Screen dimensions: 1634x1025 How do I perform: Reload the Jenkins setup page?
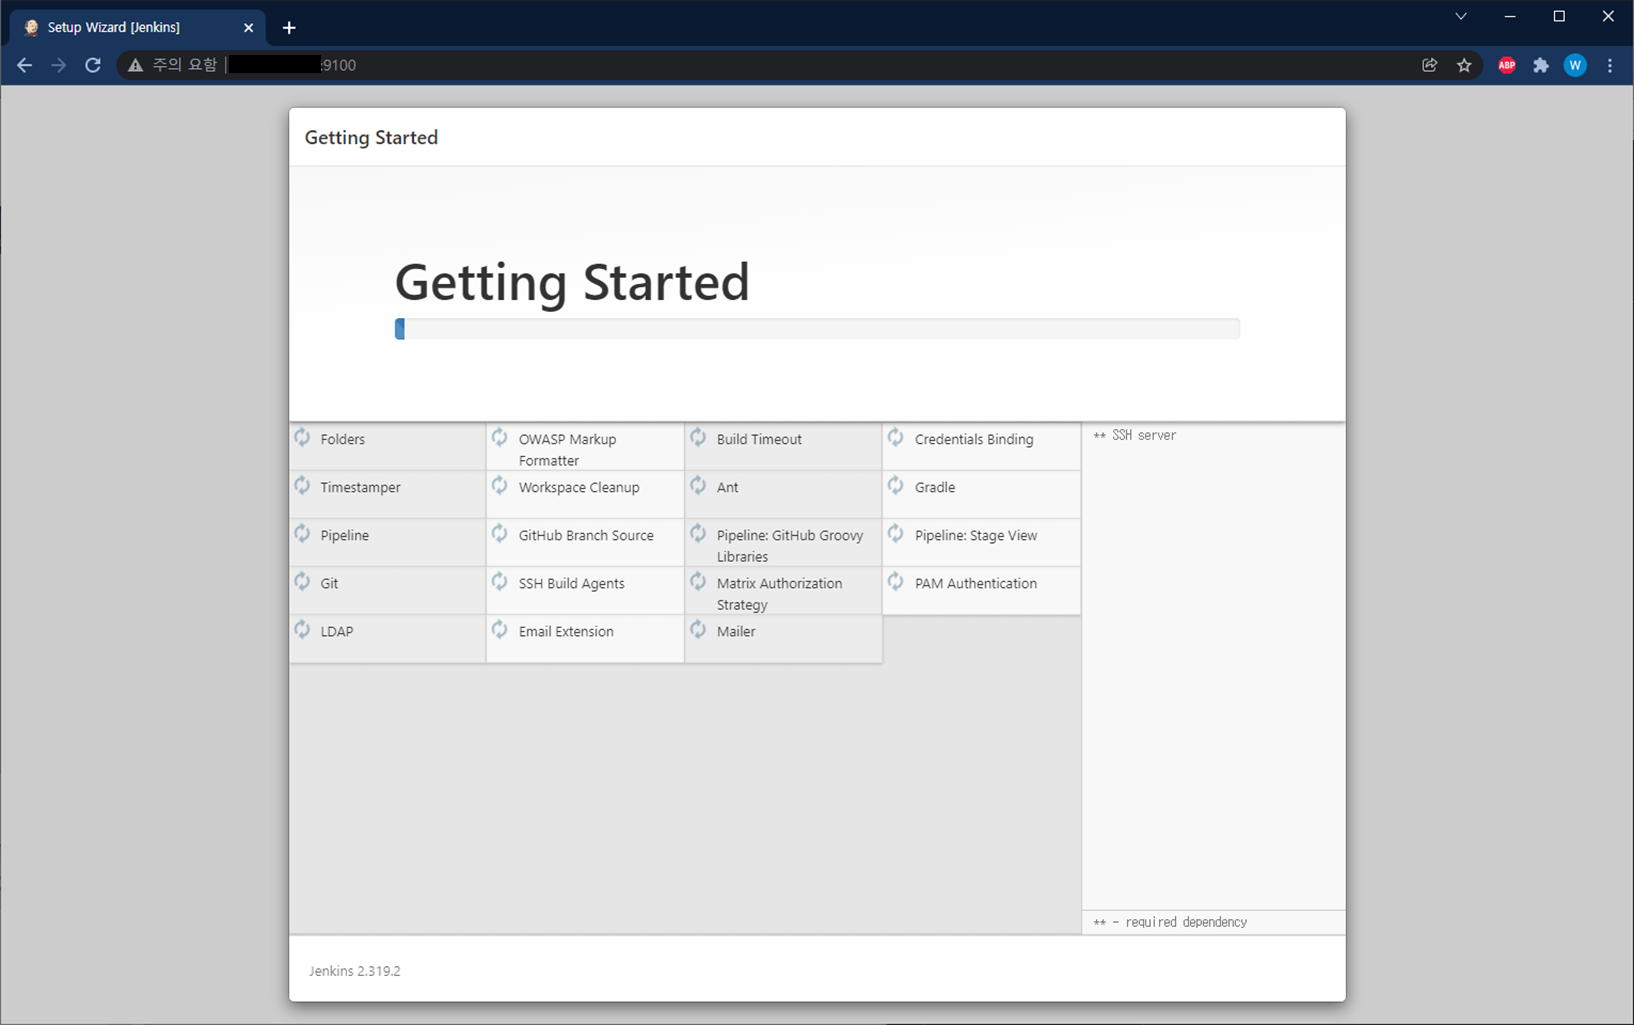tap(93, 65)
